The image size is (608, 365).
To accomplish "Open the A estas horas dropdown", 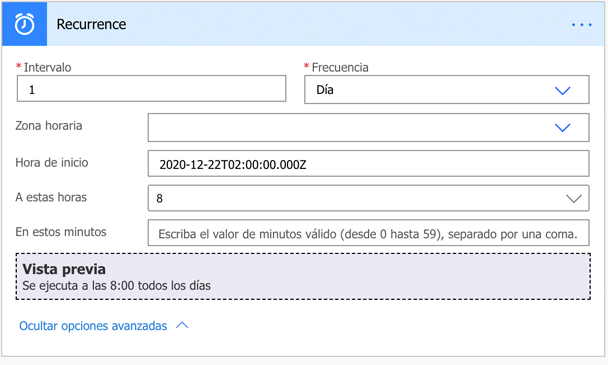I will [368, 198].
